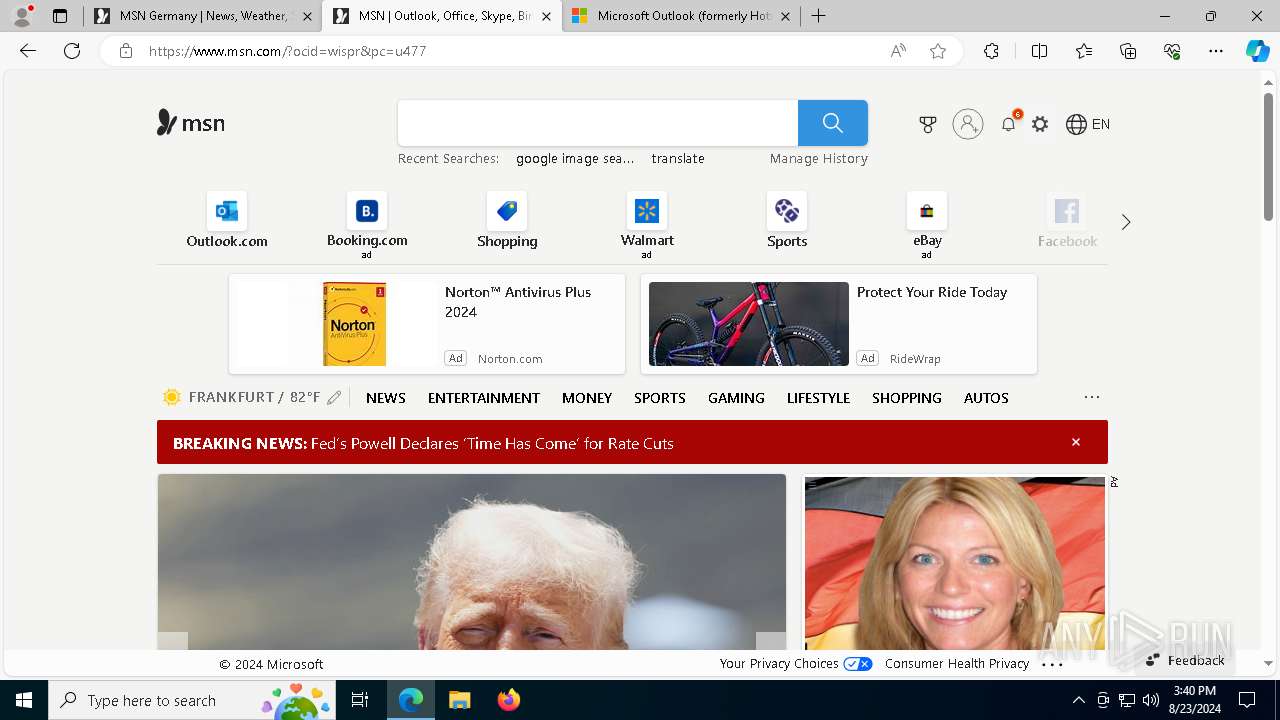The image size is (1280, 720).
Task: Launch Firefox from taskbar
Action: (508, 700)
